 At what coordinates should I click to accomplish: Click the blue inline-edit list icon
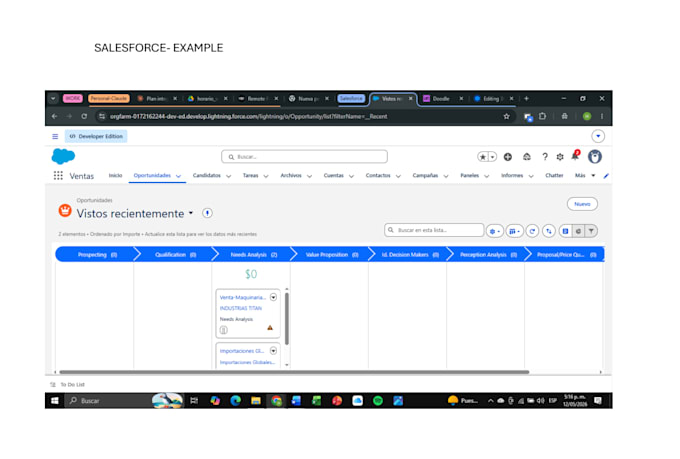565,231
